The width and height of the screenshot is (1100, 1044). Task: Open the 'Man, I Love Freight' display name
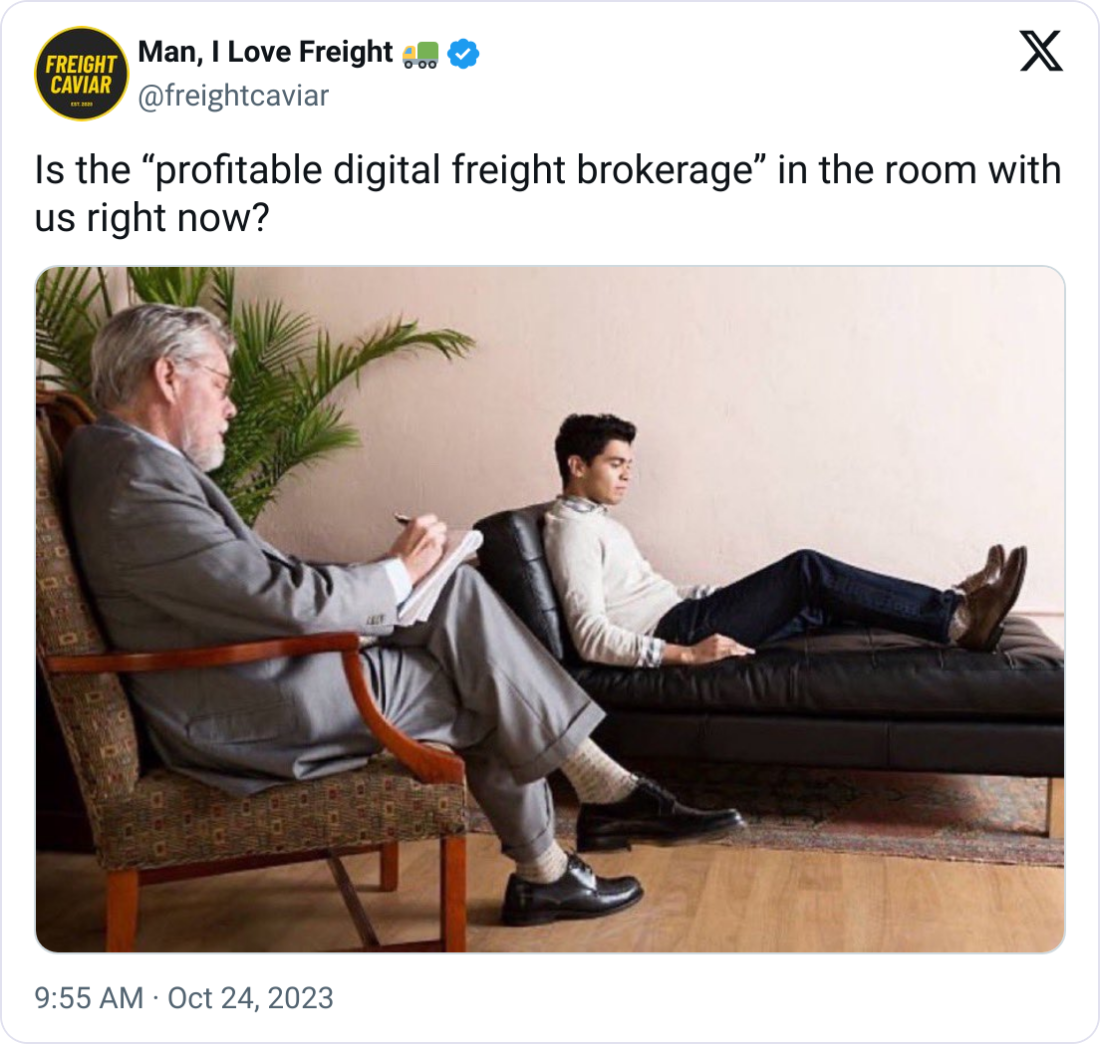[x=265, y=52]
